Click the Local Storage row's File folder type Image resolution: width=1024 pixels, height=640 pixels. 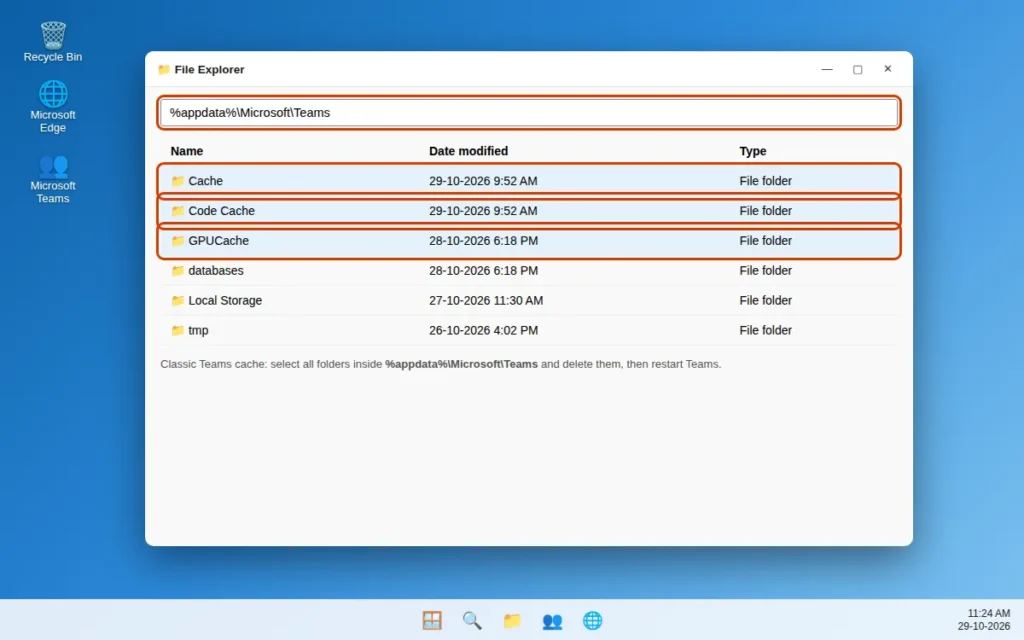click(765, 300)
